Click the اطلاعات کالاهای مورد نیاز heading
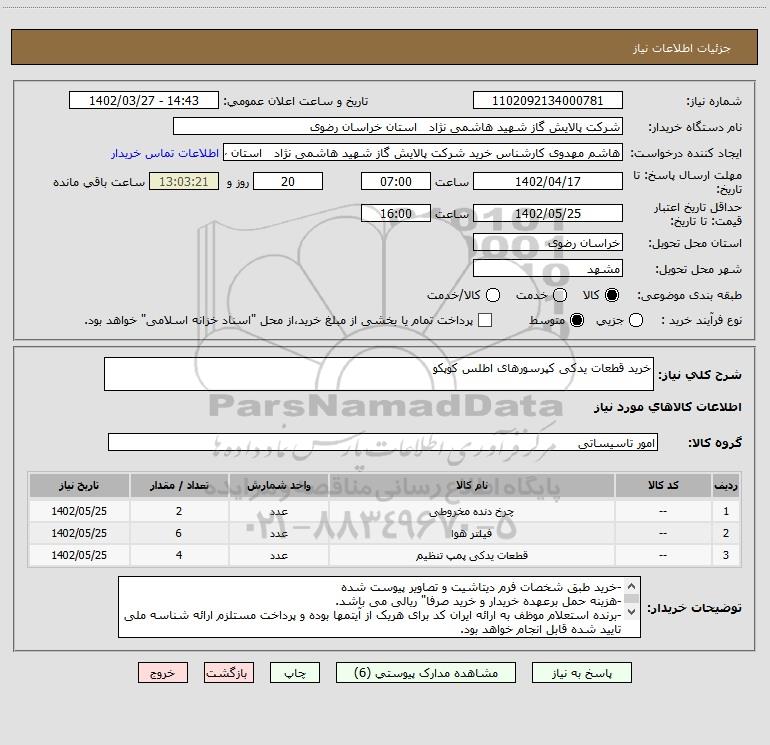 667,407
